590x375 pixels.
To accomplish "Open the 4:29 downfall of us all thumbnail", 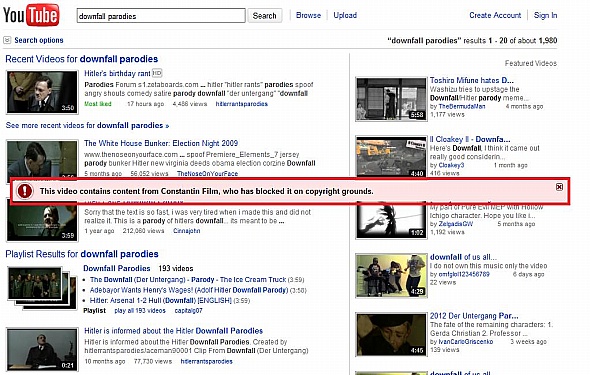I will [391, 276].
